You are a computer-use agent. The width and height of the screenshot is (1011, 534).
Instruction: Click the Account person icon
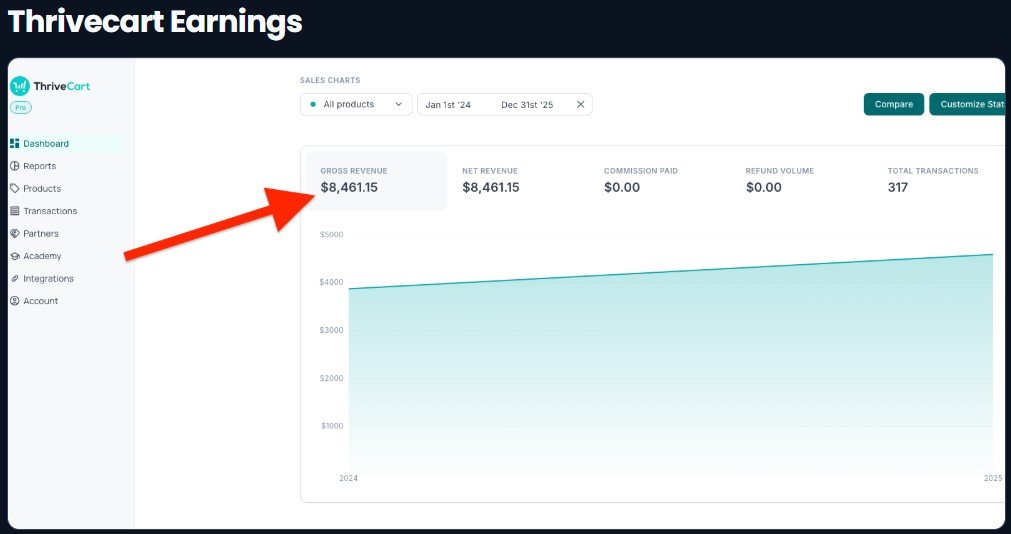click(x=15, y=301)
